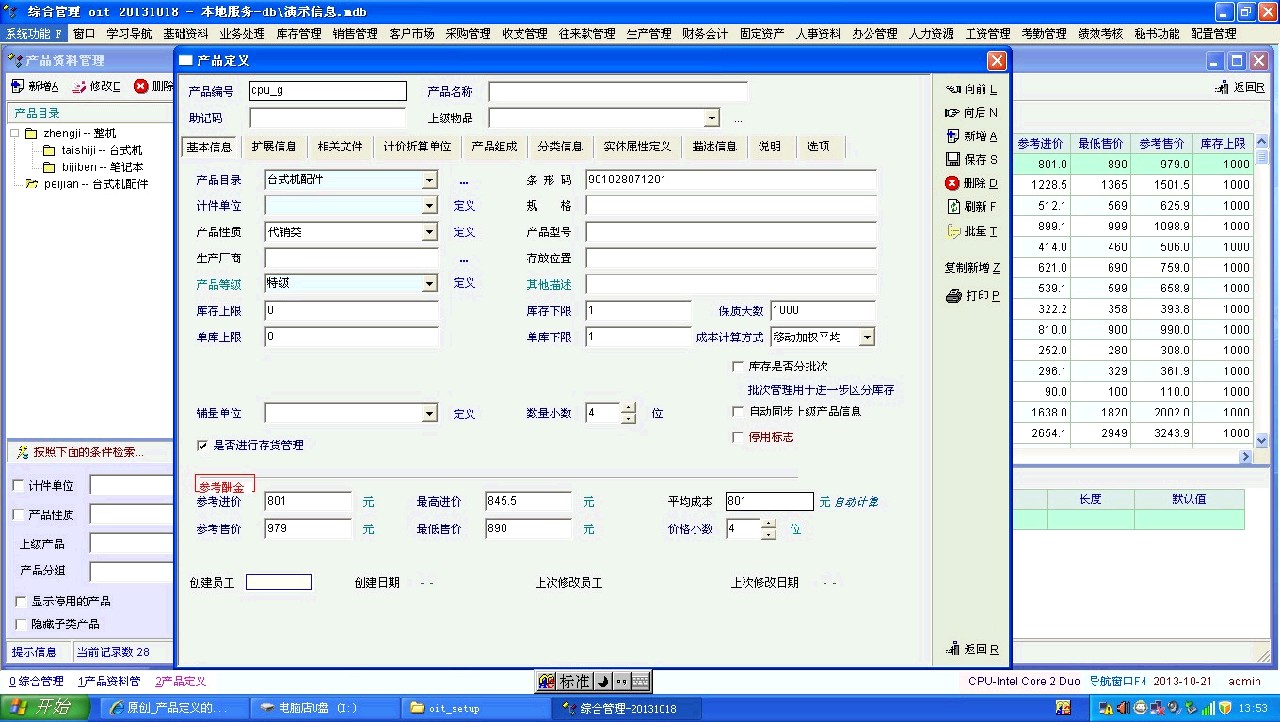Tick the 库存是否分批次 checkbox

tap(738, 366)
